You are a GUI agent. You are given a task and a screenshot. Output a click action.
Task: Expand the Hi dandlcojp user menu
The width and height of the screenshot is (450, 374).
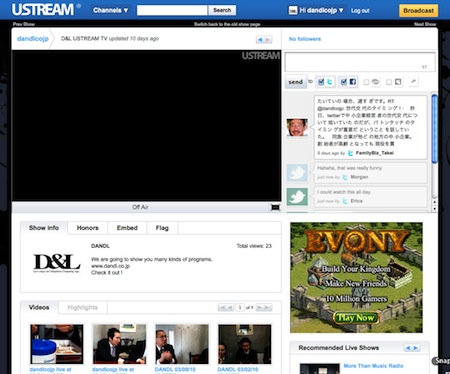[x=321, y=10]
